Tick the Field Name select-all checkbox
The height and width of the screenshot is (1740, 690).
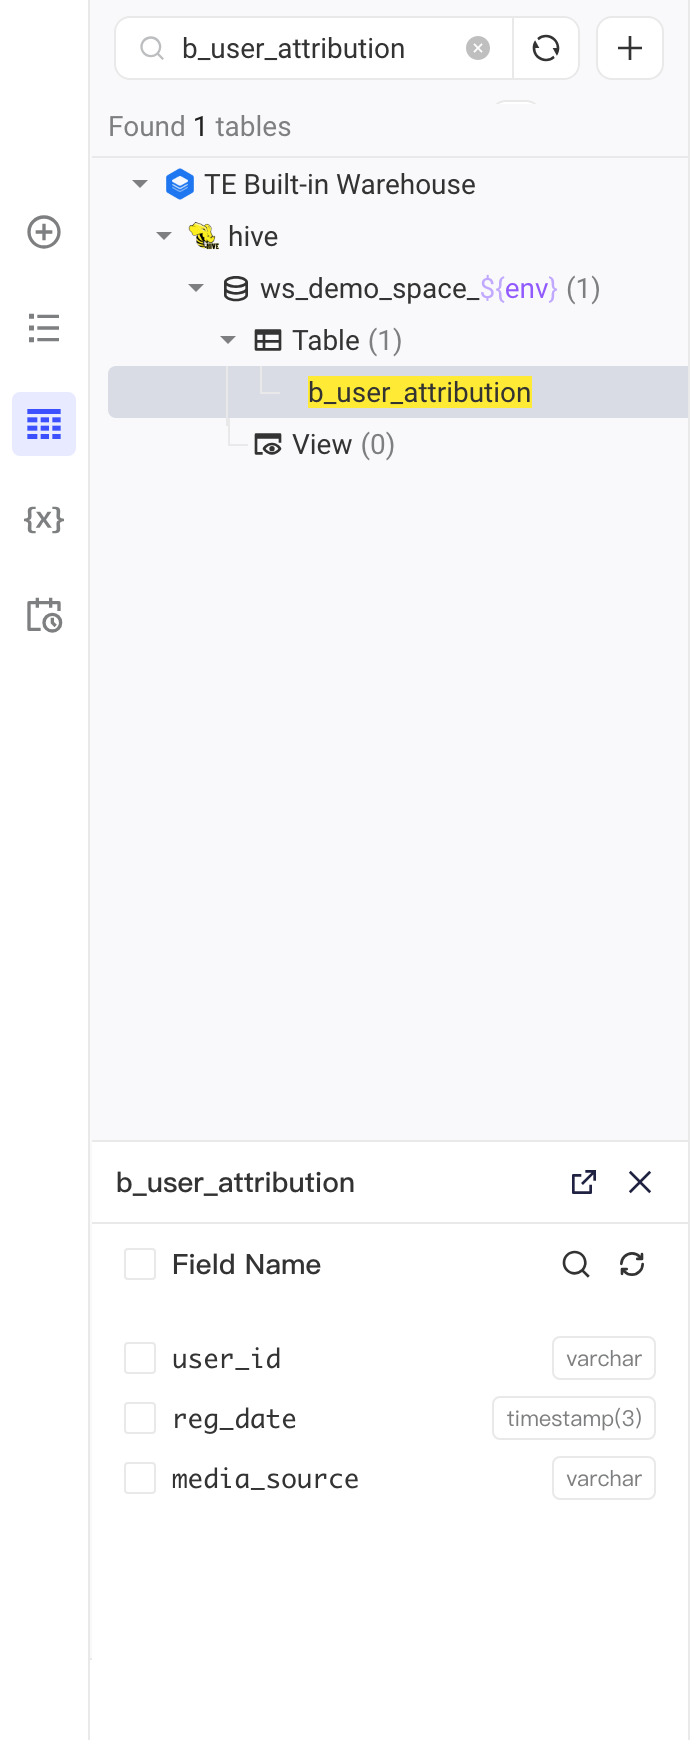click(140, 1264)
